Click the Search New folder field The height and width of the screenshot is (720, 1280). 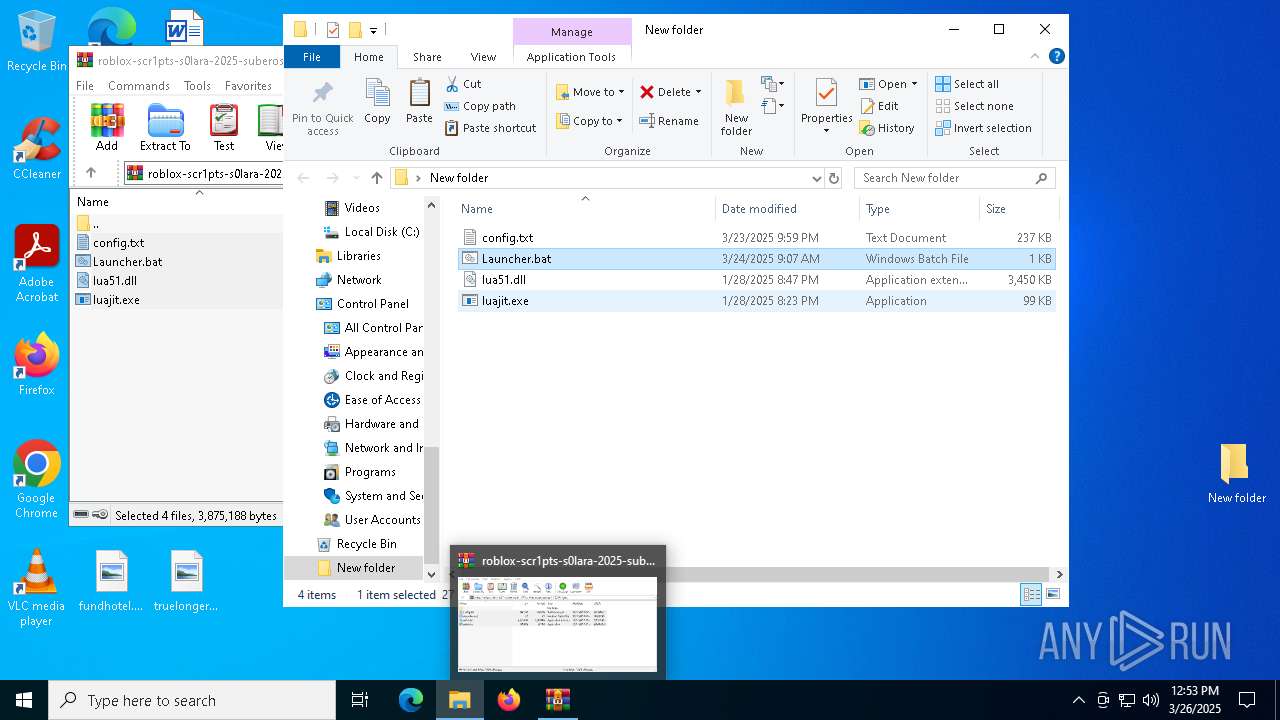coord(954,178)
